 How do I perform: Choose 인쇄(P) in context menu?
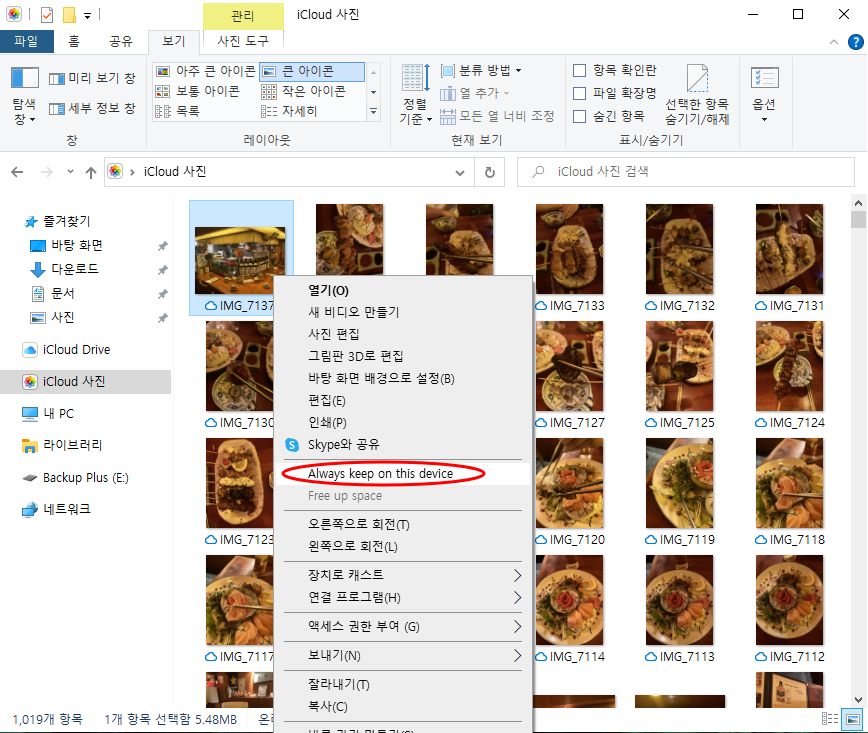tap(403, 422)
